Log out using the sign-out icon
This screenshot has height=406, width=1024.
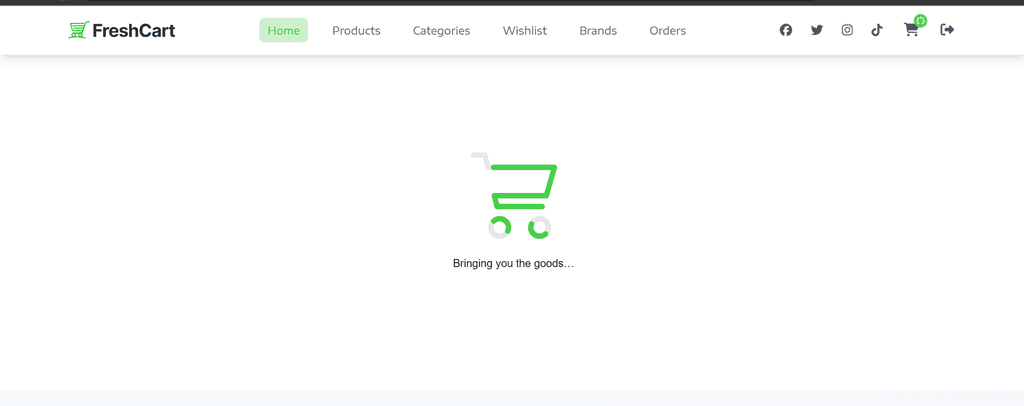[x=947, y=30]
